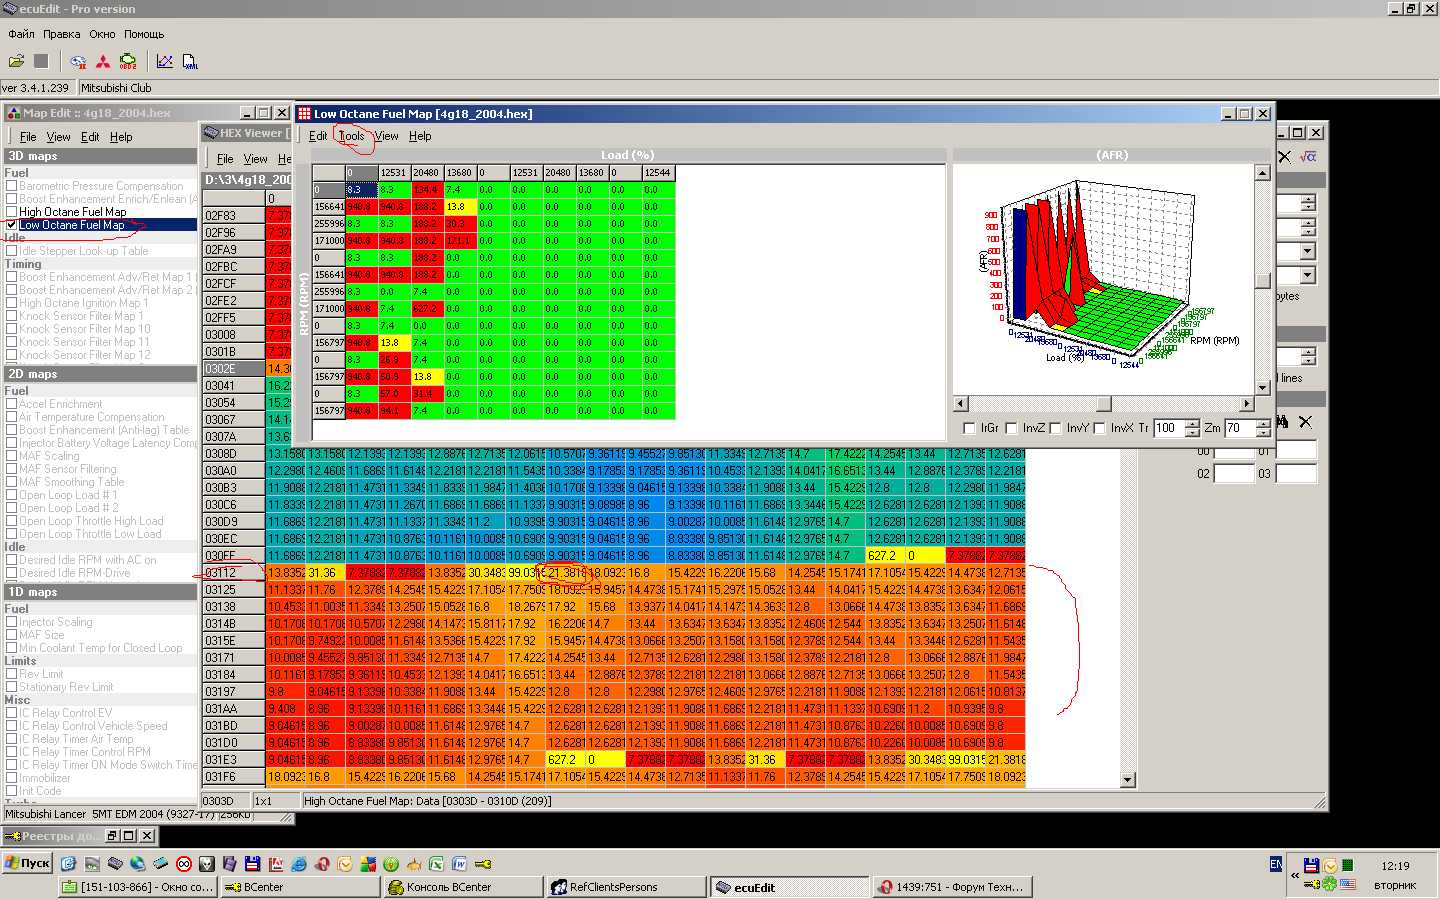
Task: Open the Файл menu
Action: [x=21, y=34]
